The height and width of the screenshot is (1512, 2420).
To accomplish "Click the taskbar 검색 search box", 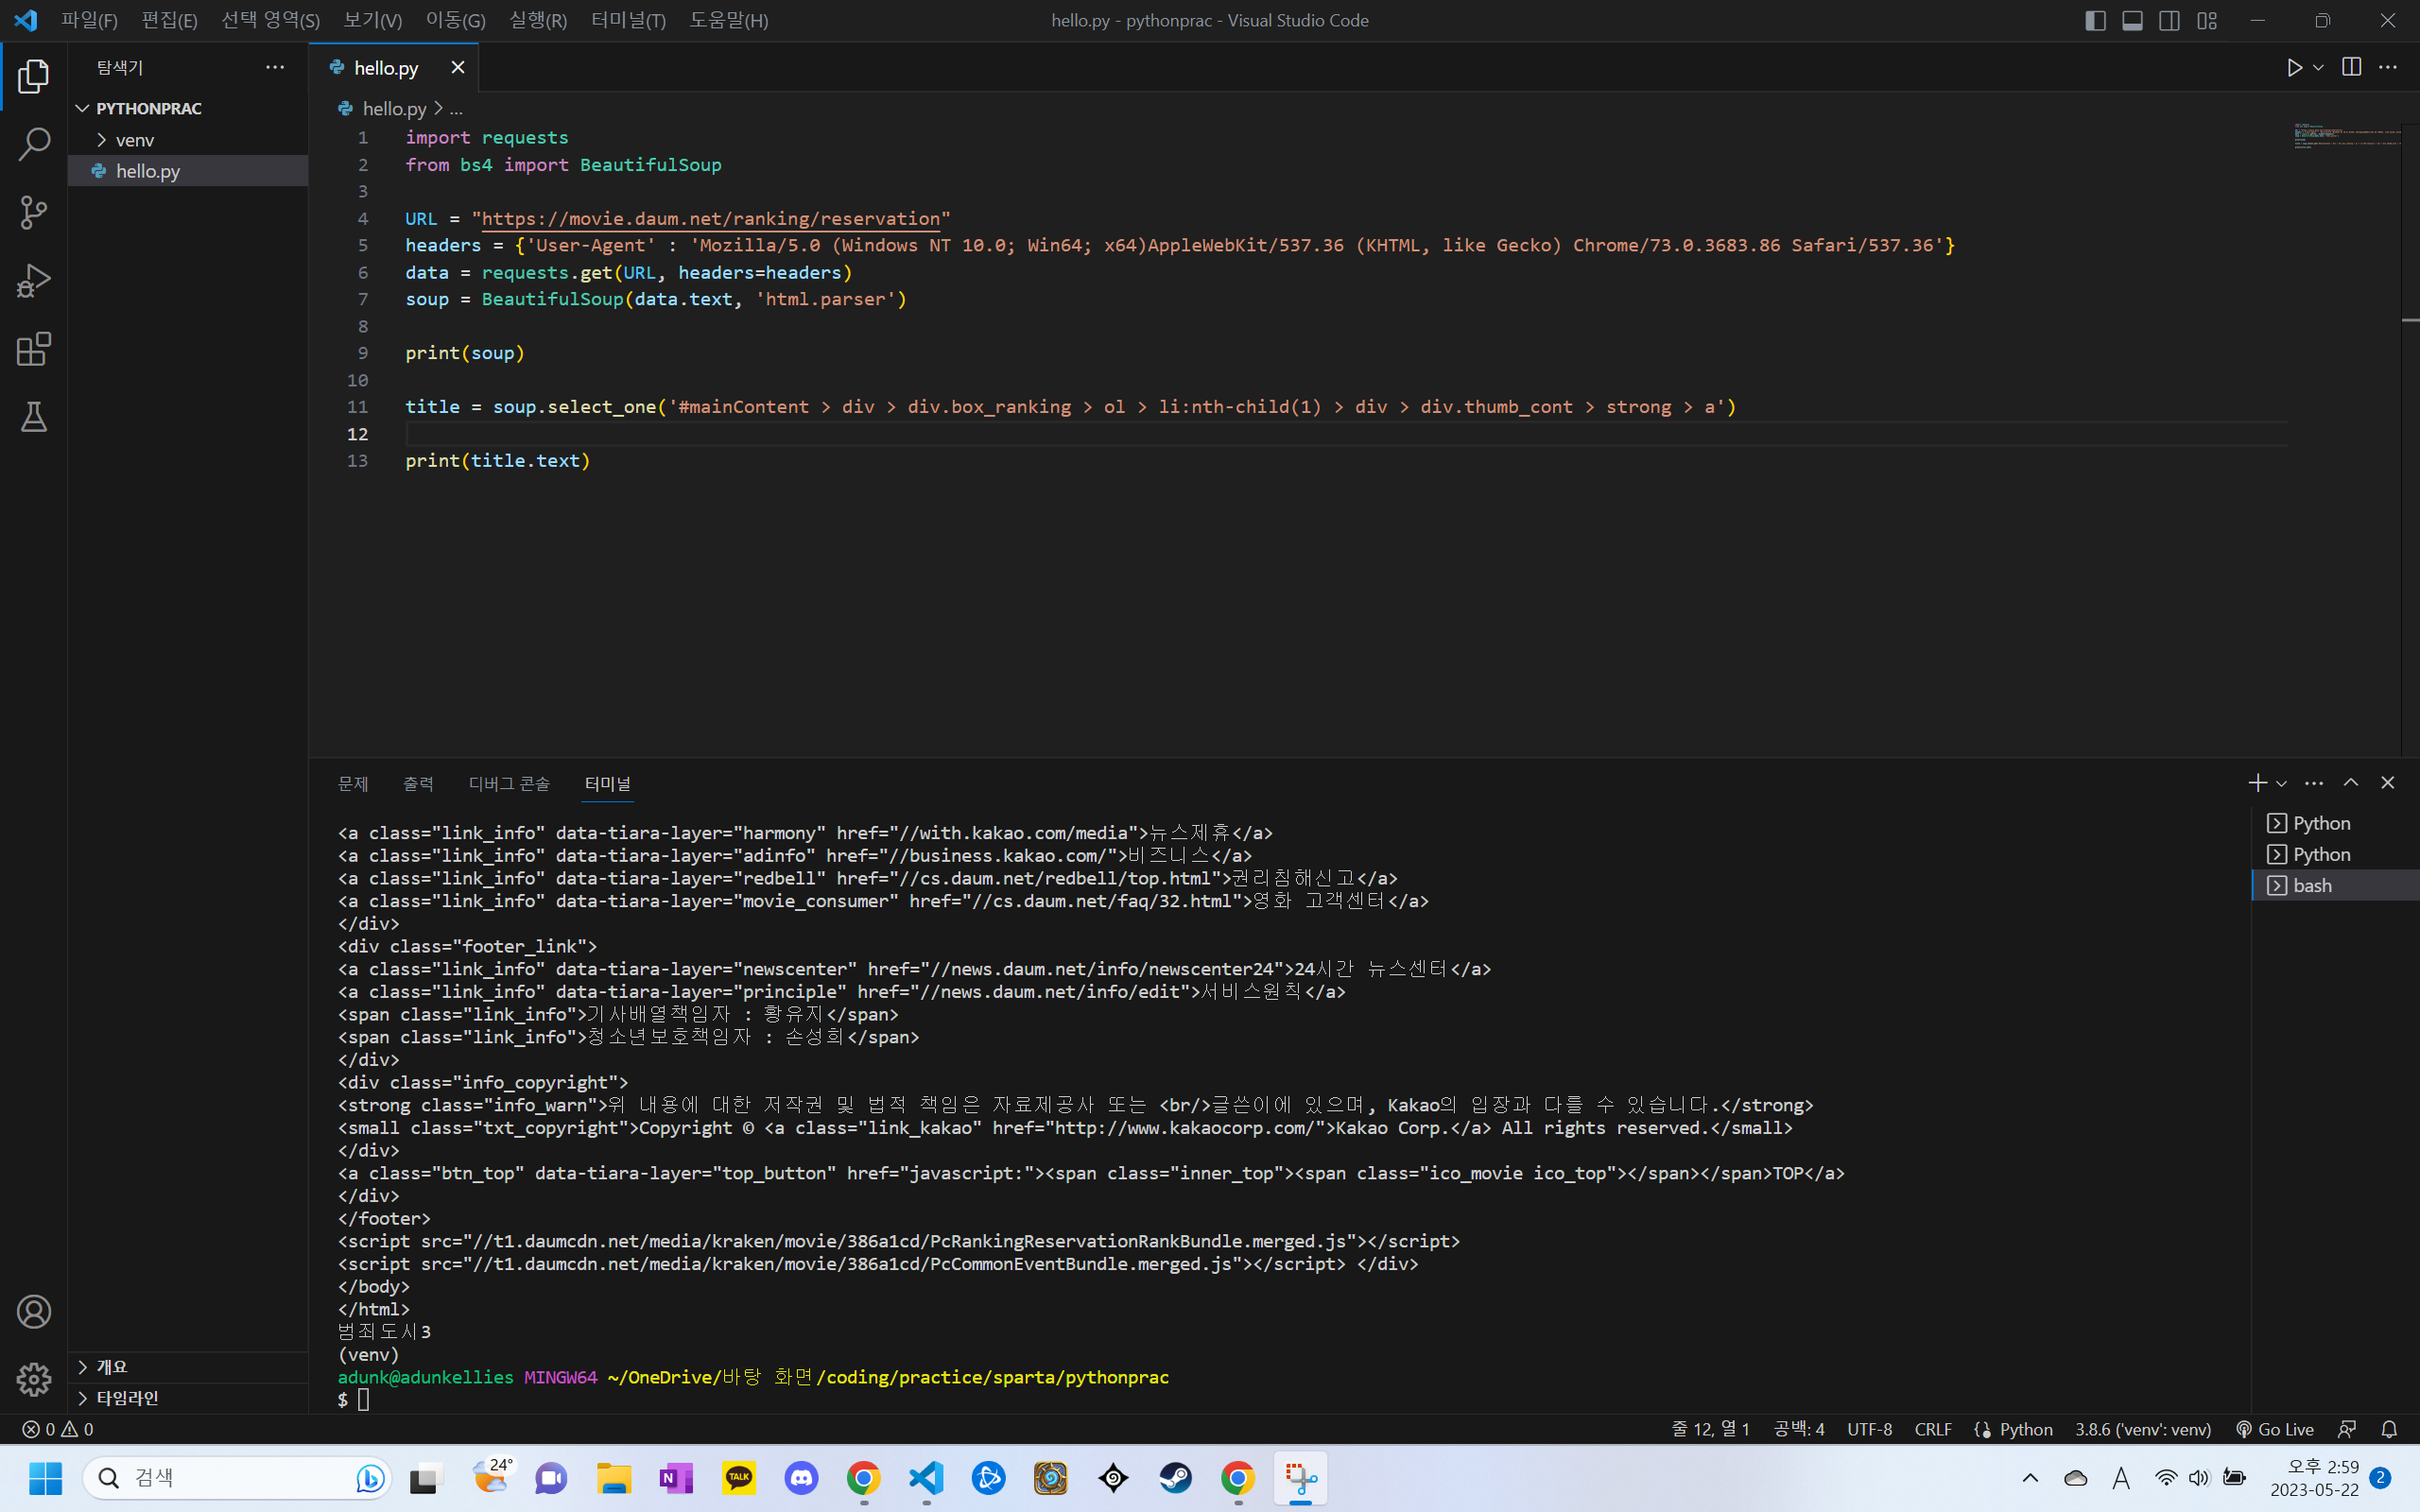I will (x=237, y=1478).
